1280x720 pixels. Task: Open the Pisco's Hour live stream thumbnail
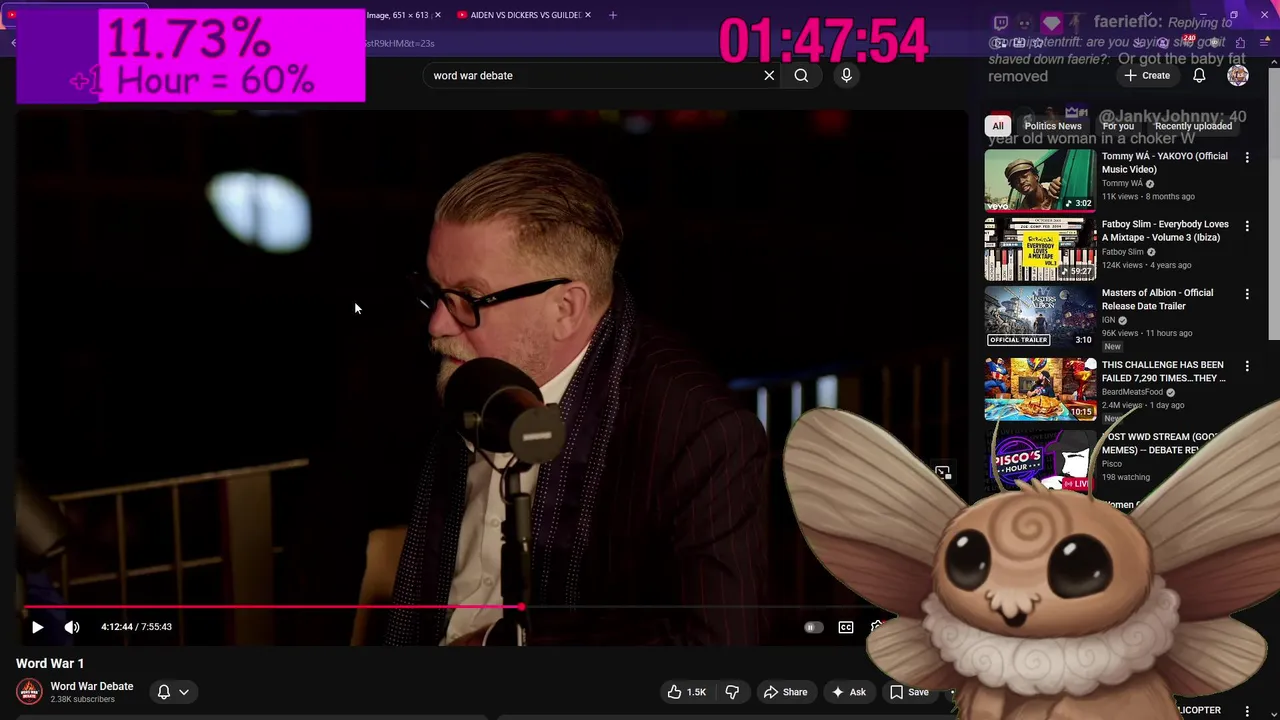(1040, 461)
